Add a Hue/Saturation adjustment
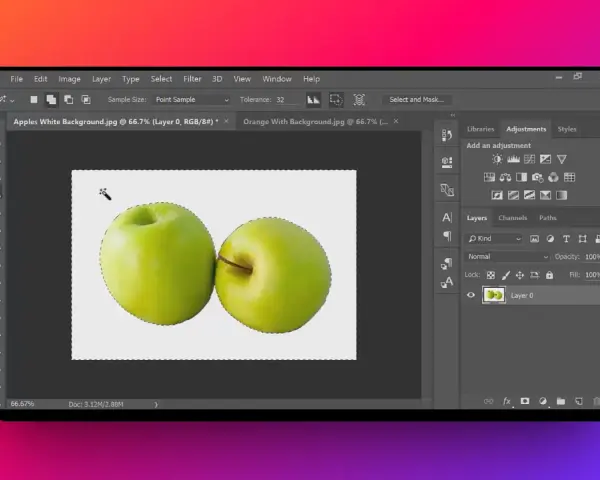Image resolution: width=600 pixels, height=480 pixels. (489, 177)
